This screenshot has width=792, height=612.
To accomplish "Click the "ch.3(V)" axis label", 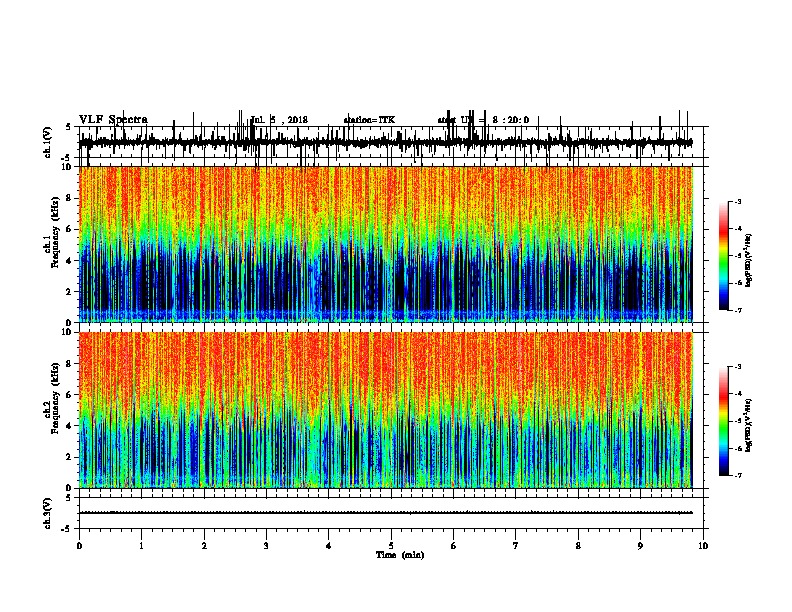I will tap(47, 513).
